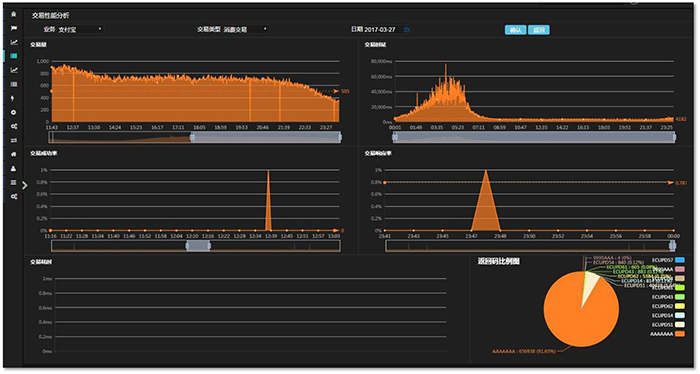Open the bottom gears settings sidebar icon

(14, 196)
